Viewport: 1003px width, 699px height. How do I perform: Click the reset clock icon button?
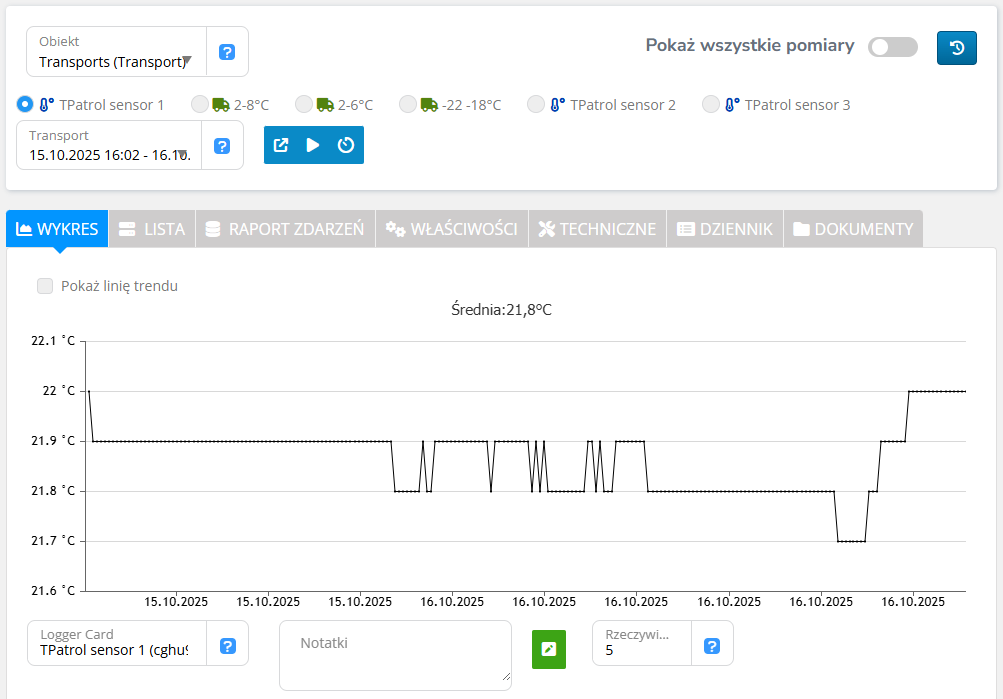tap(346, 145)
